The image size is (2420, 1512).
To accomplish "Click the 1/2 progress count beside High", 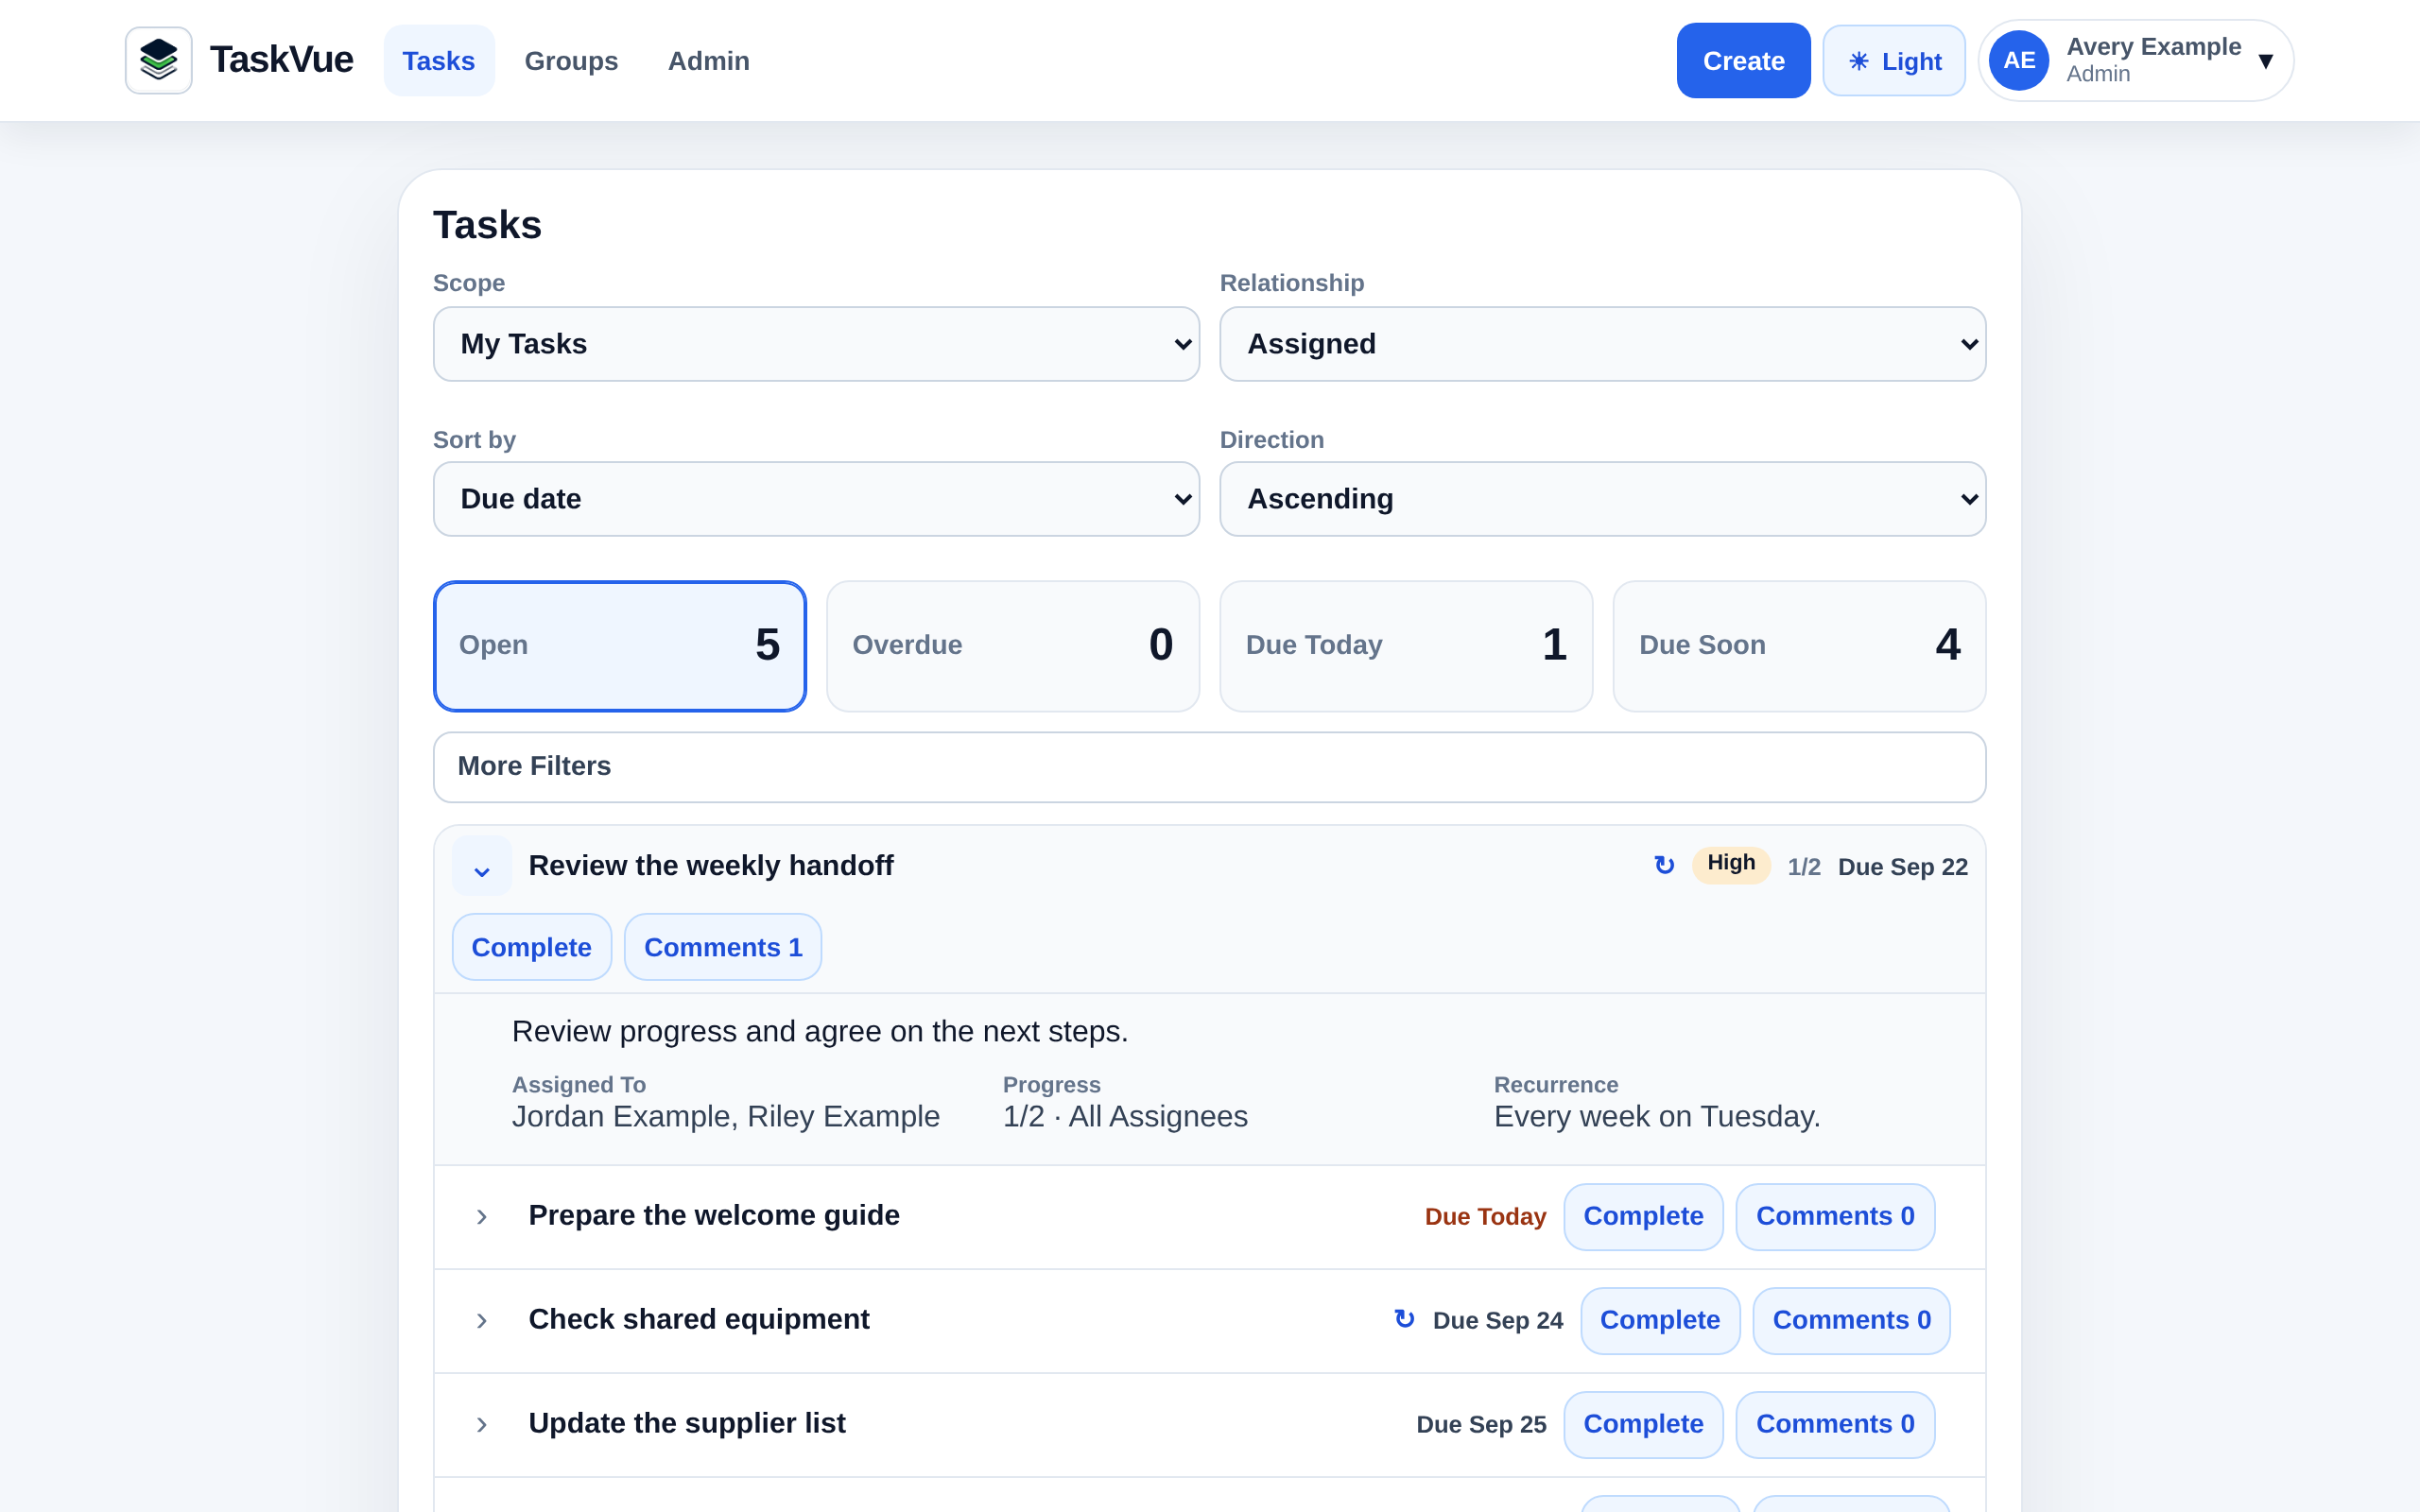I will pos(1804,867).
